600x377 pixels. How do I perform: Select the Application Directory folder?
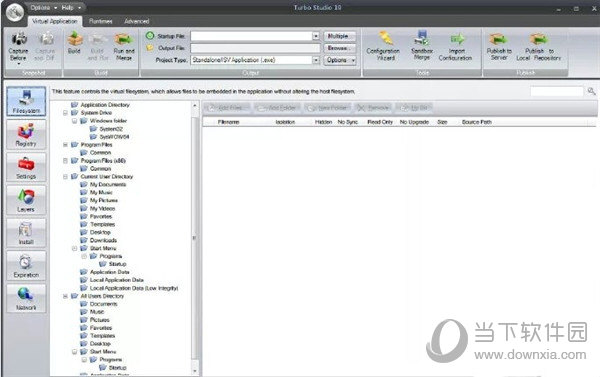pos(101,105)
